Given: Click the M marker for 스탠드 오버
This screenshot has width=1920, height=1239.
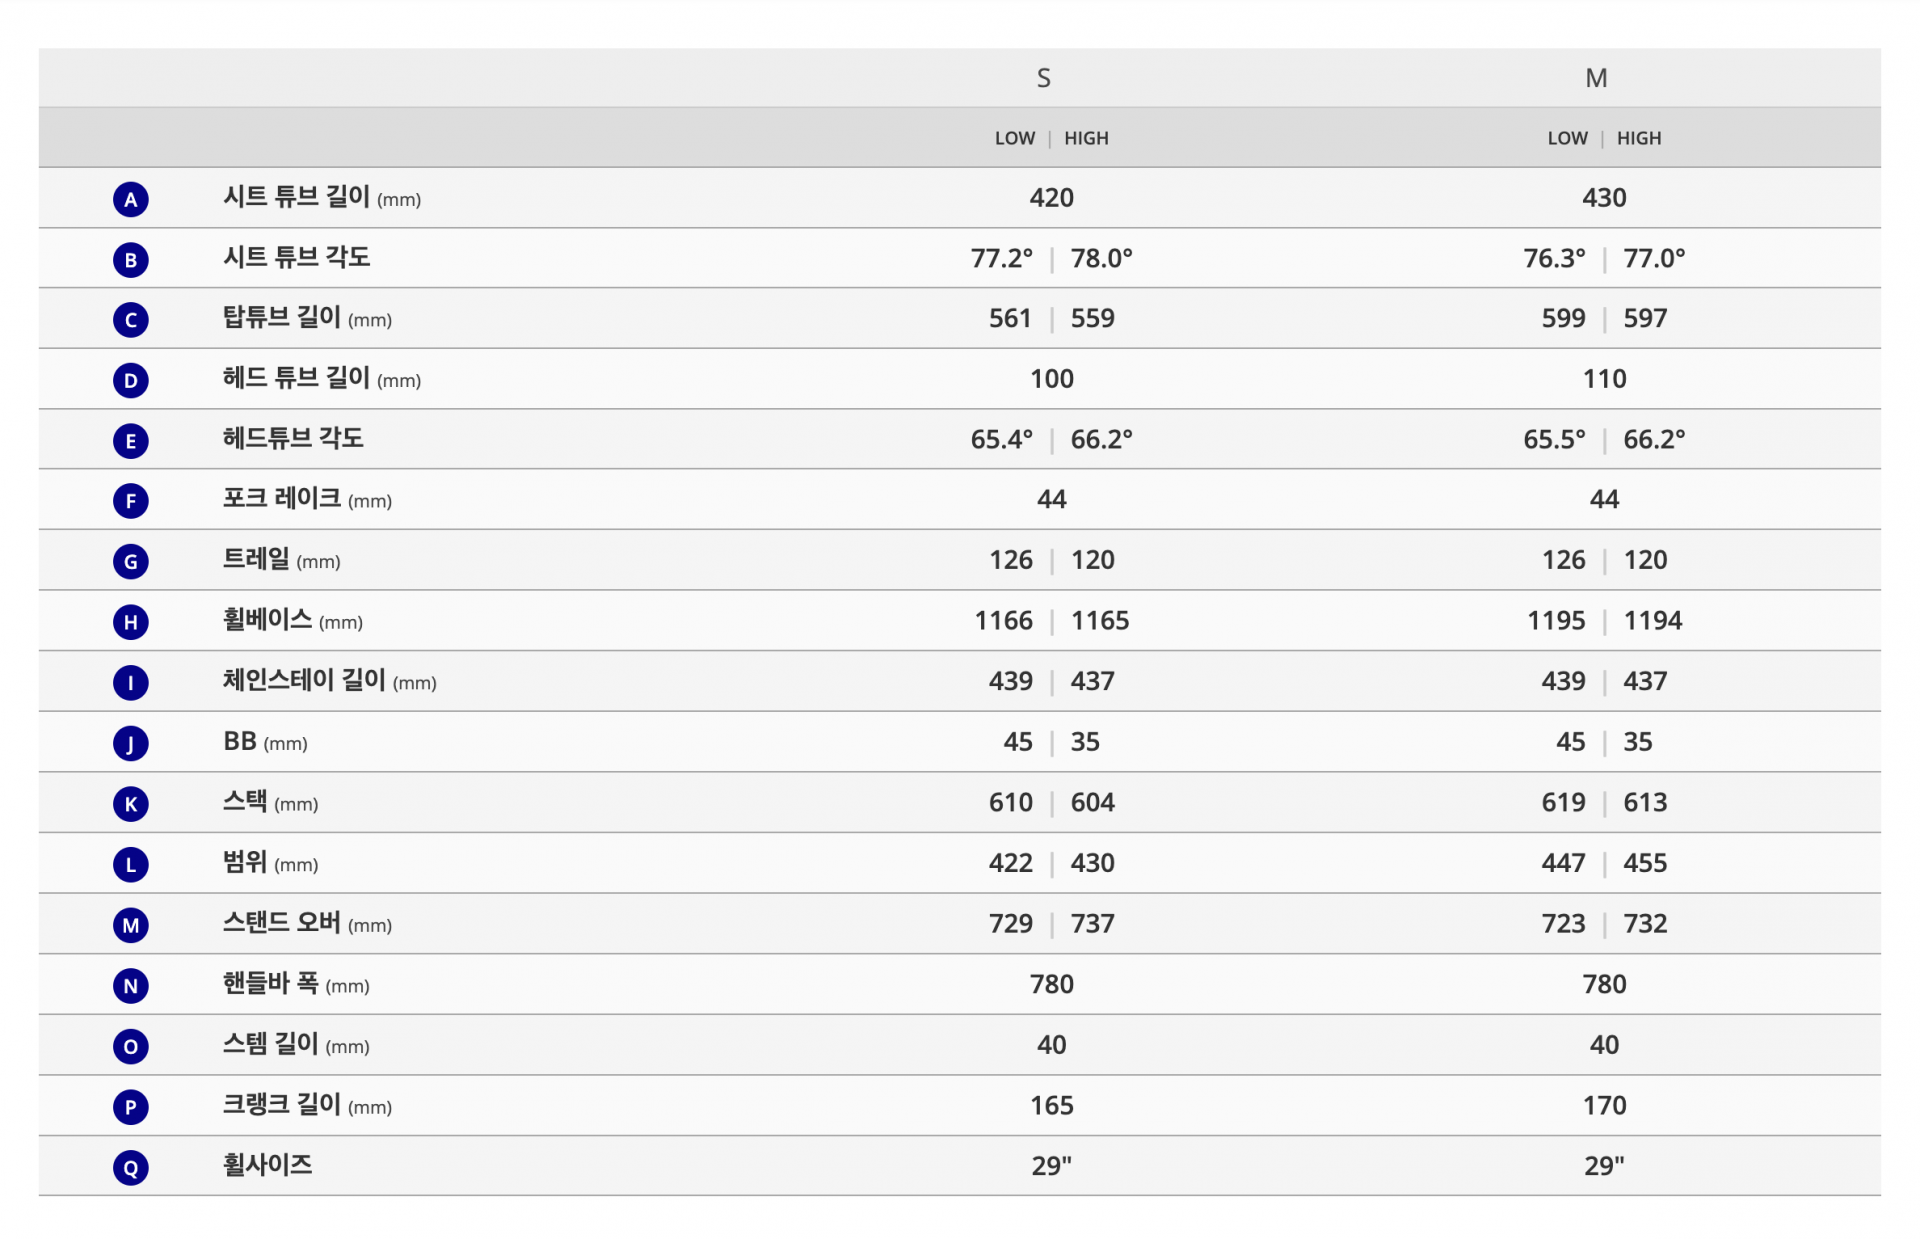Looking at the screenshot, I should click(130, 925).
